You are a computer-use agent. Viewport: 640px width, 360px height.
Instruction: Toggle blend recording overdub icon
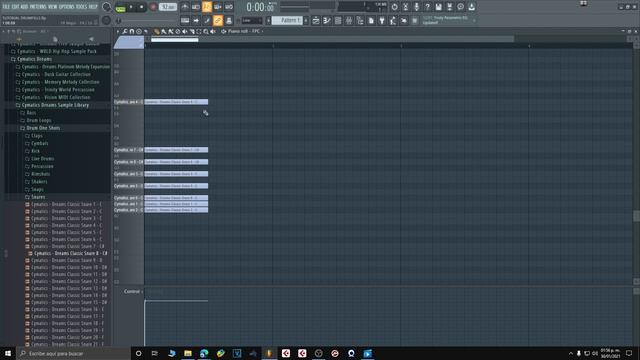pos(218,7)
